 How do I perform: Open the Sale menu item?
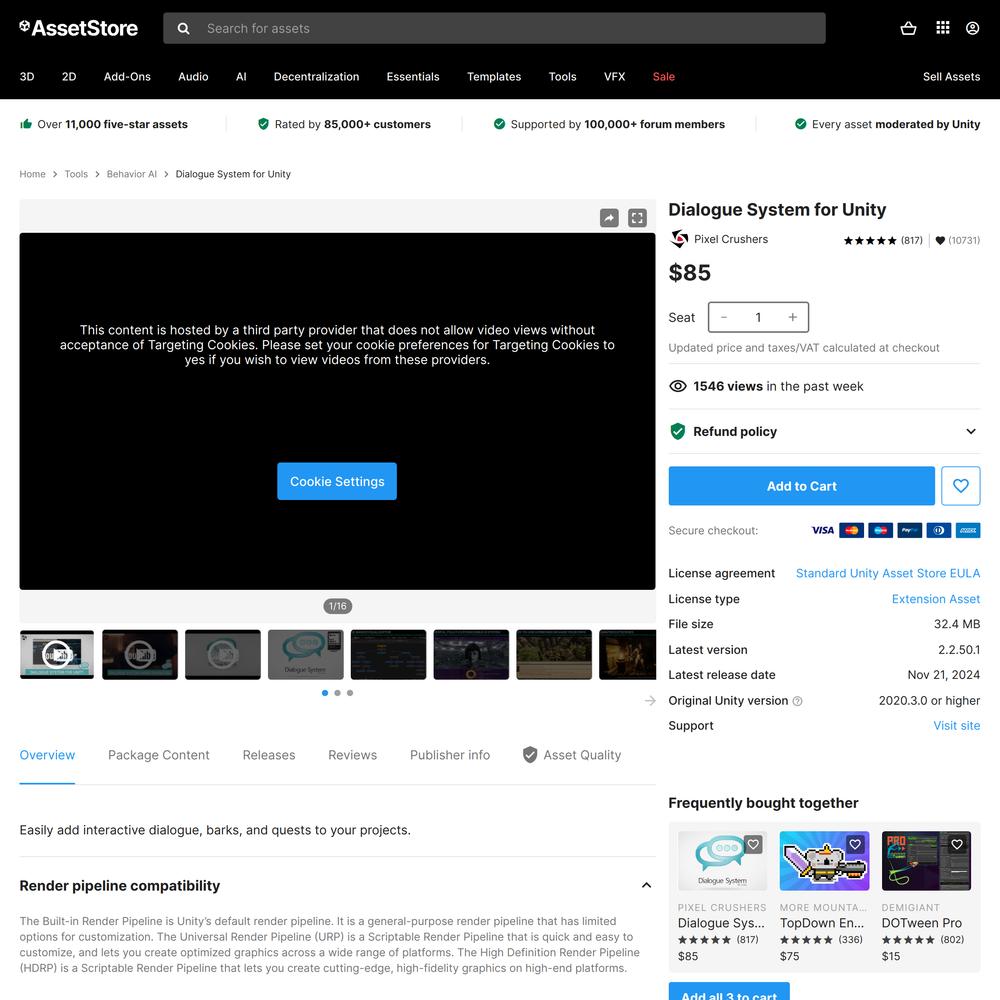pyautogui.click(x=663, y=77)
